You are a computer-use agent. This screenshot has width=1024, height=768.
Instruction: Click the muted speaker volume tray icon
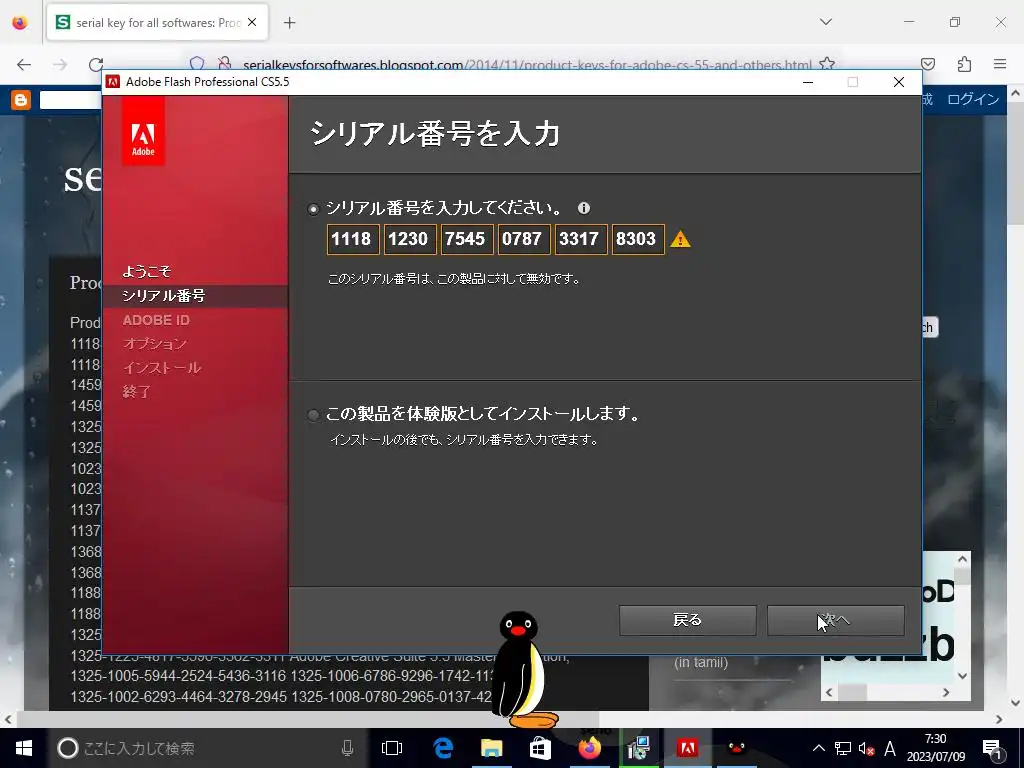(x=867, y=749)
